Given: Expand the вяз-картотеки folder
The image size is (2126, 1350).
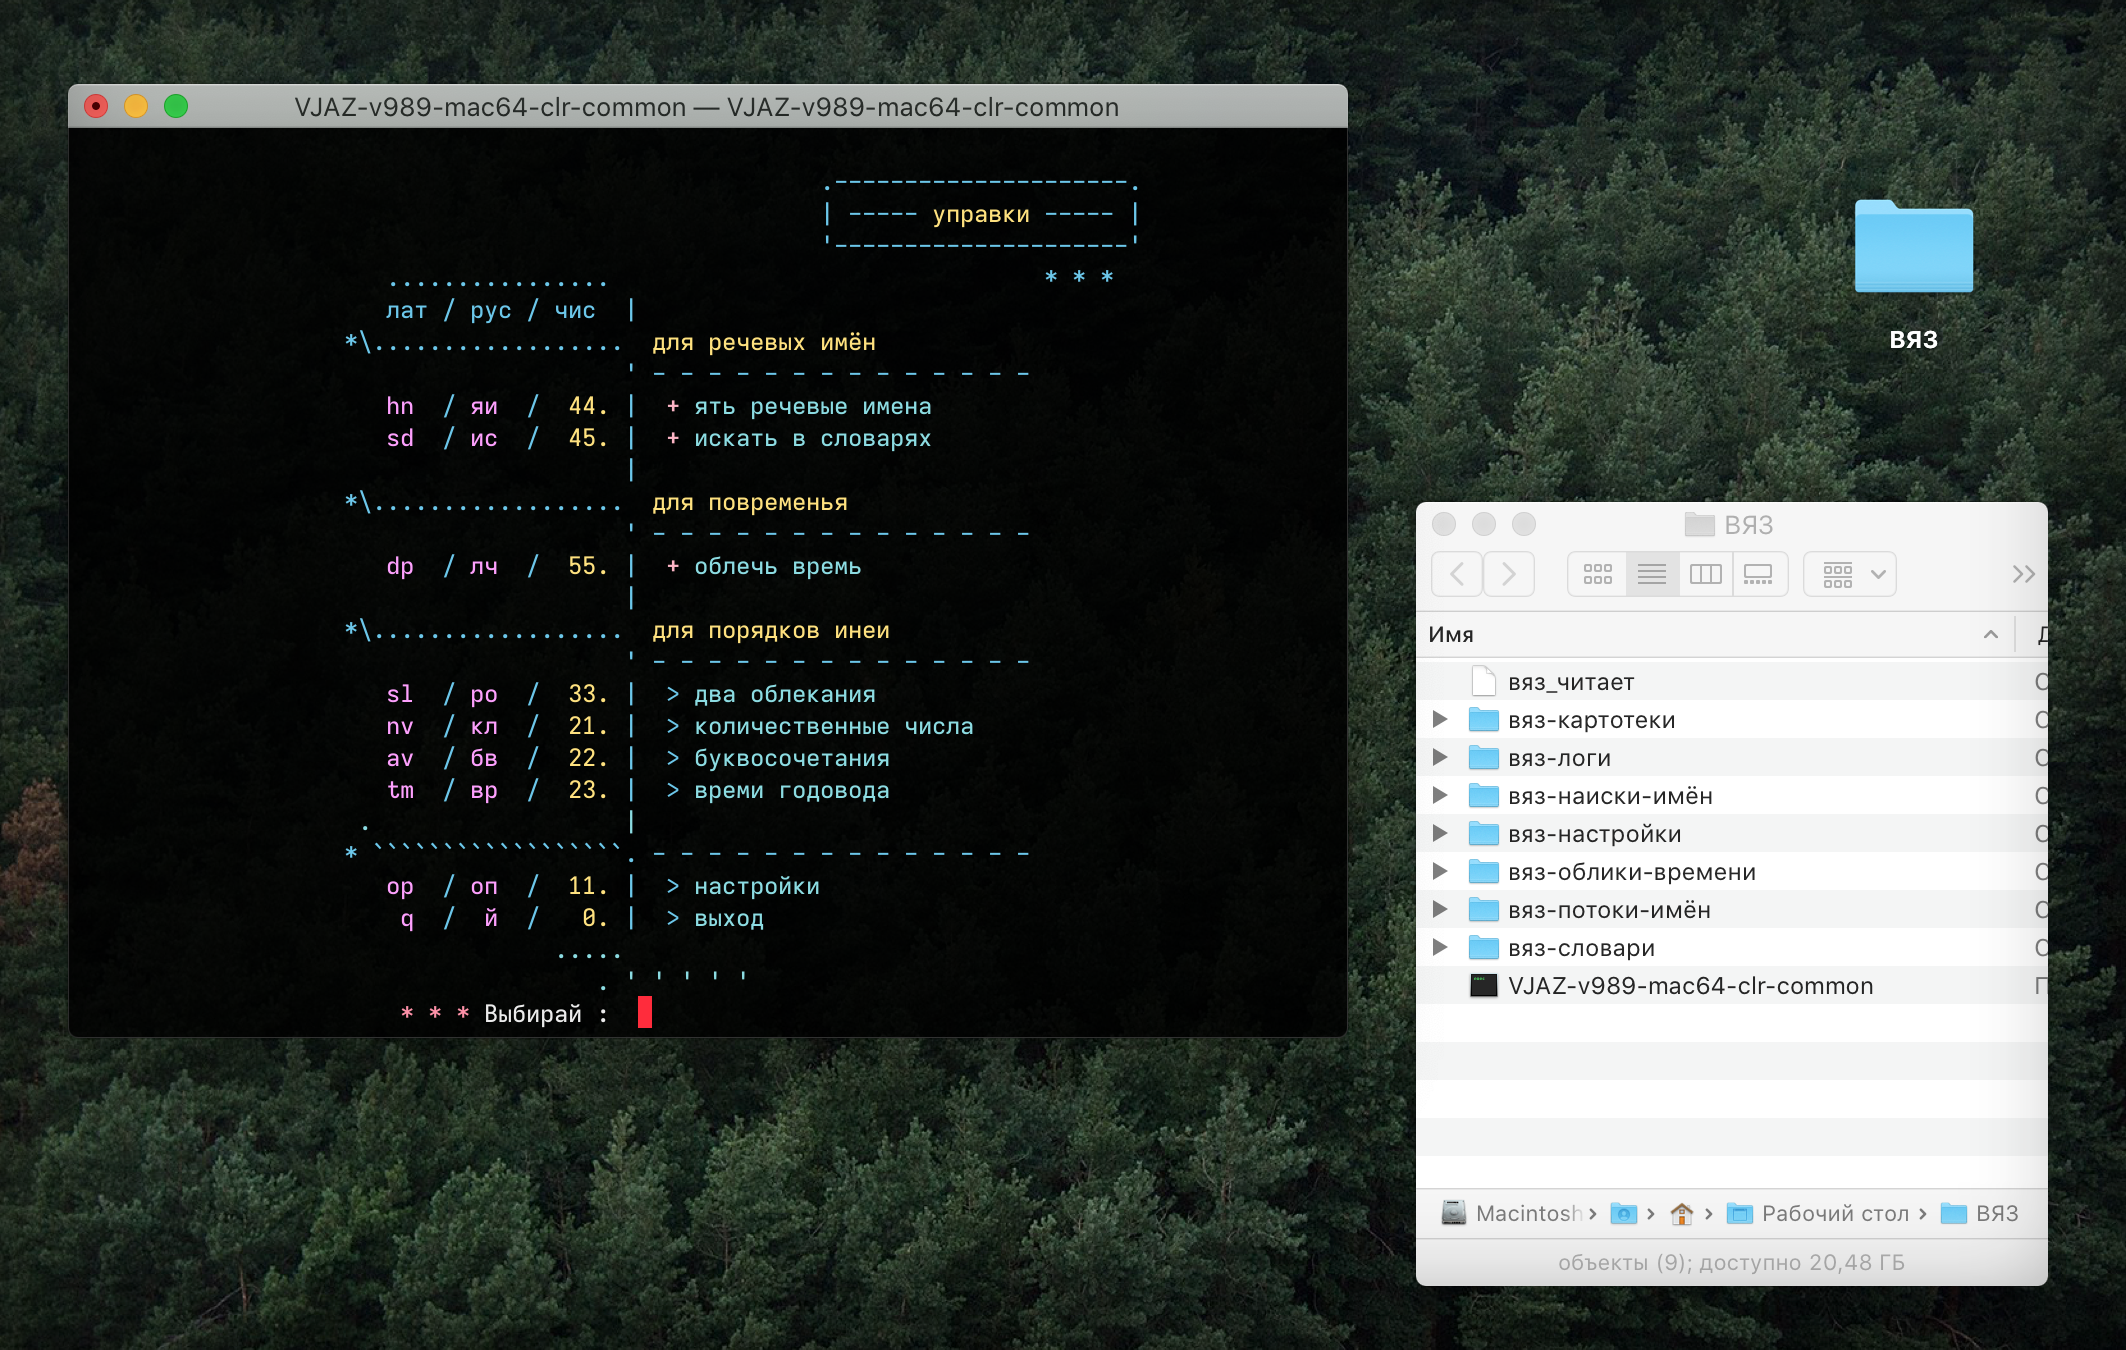Looking at the screenshot, I should tap(1440, 719).
